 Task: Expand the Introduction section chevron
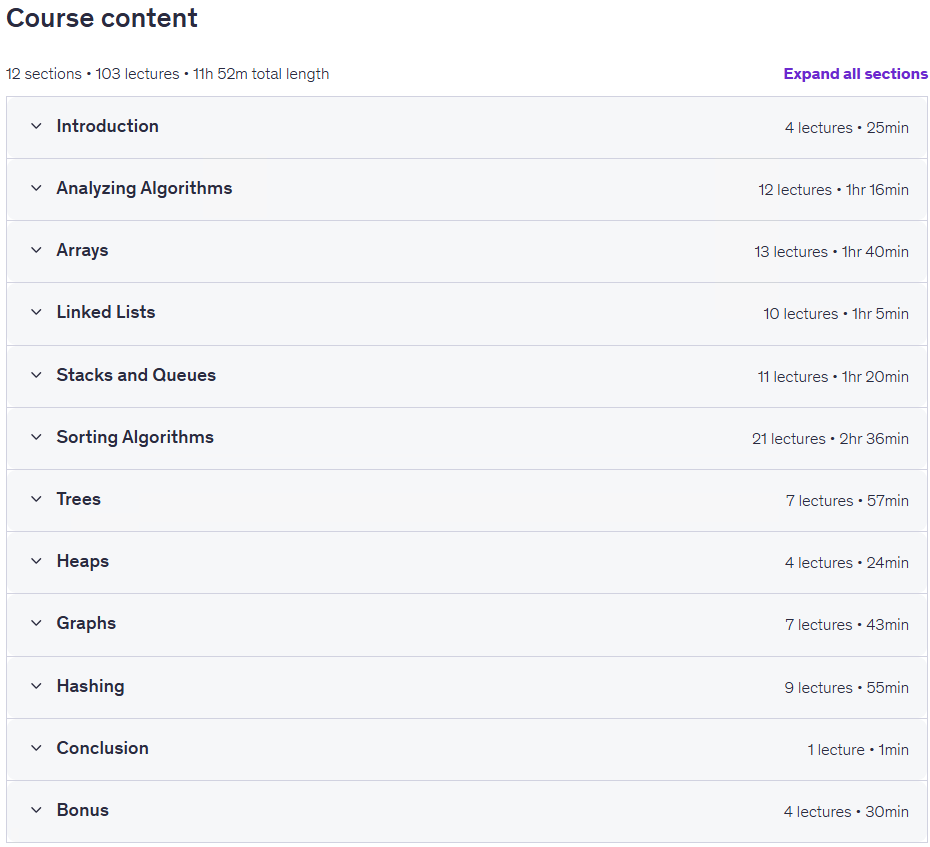coord(36,126)
